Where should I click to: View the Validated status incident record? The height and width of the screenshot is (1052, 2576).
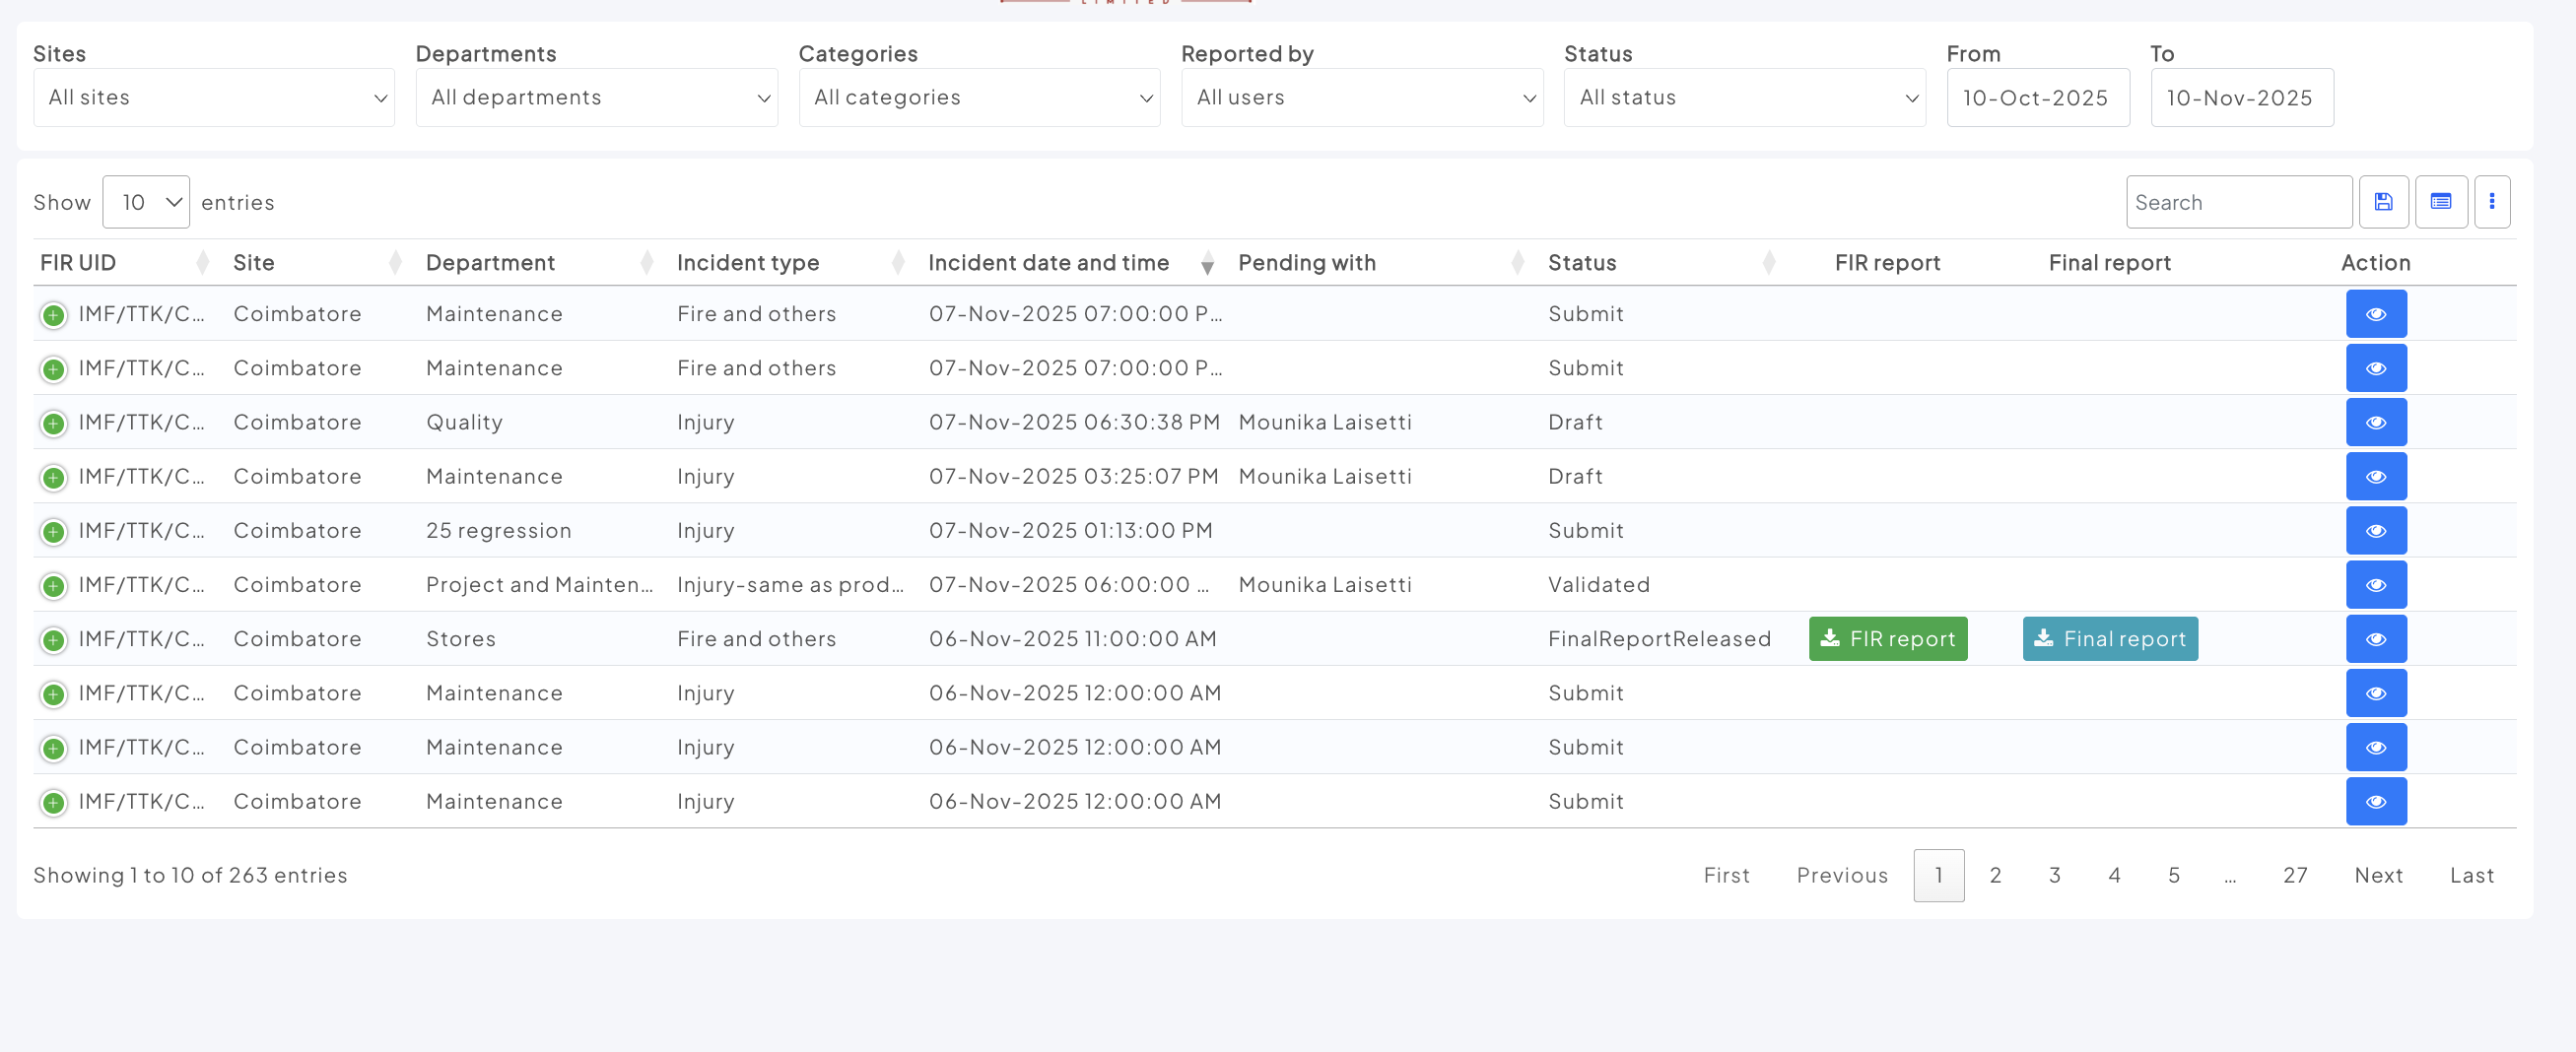tap(2375, 585)
